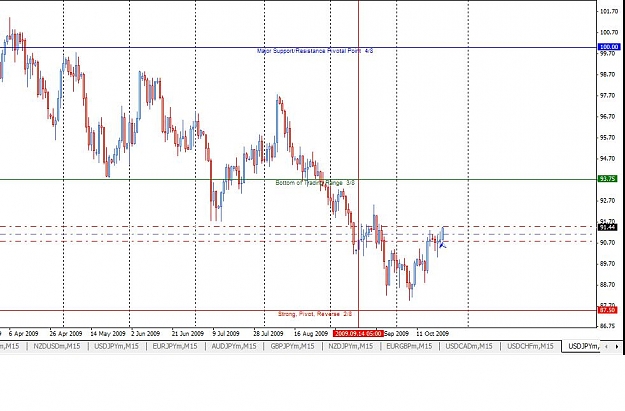This screenshot has height=411, width=625.
Task: Click the 98.70 value on price axis
Action: 608,75
